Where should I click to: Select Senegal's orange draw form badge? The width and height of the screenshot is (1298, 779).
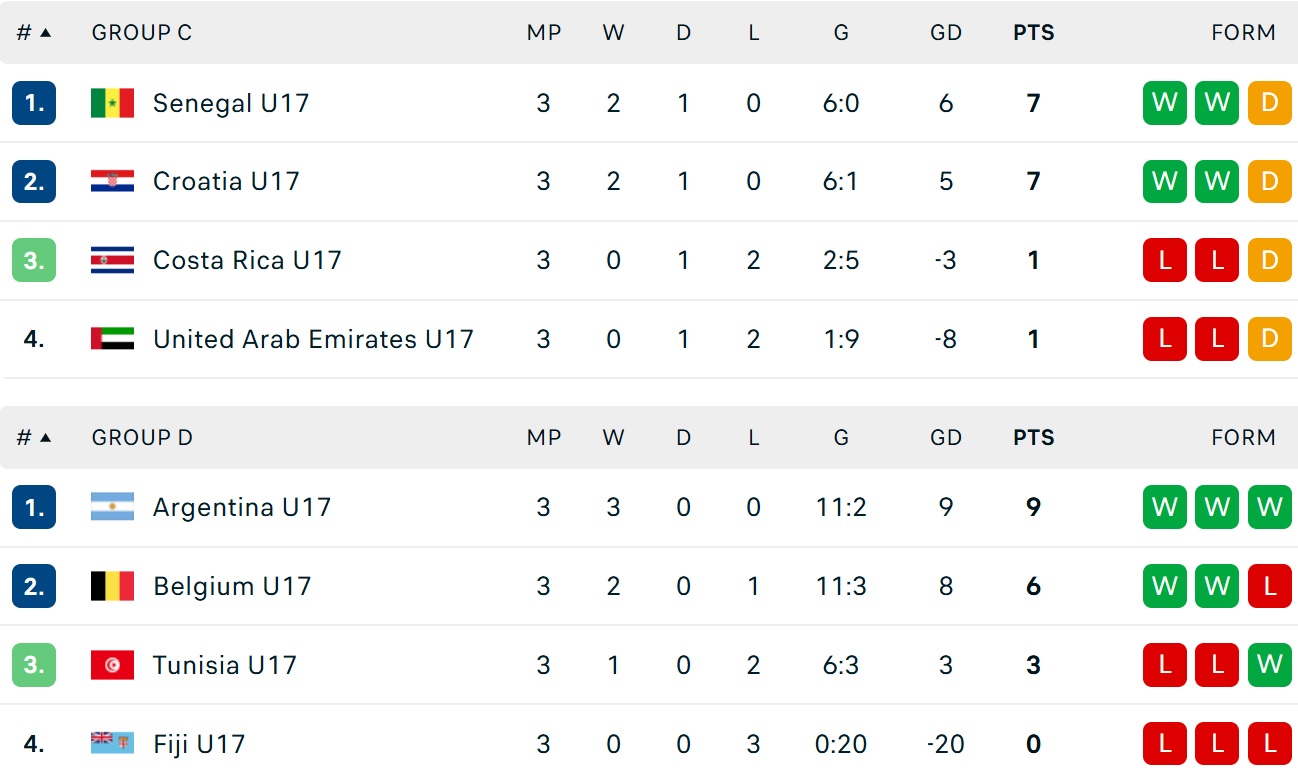pyautogui.click(x=1269, y=103)
